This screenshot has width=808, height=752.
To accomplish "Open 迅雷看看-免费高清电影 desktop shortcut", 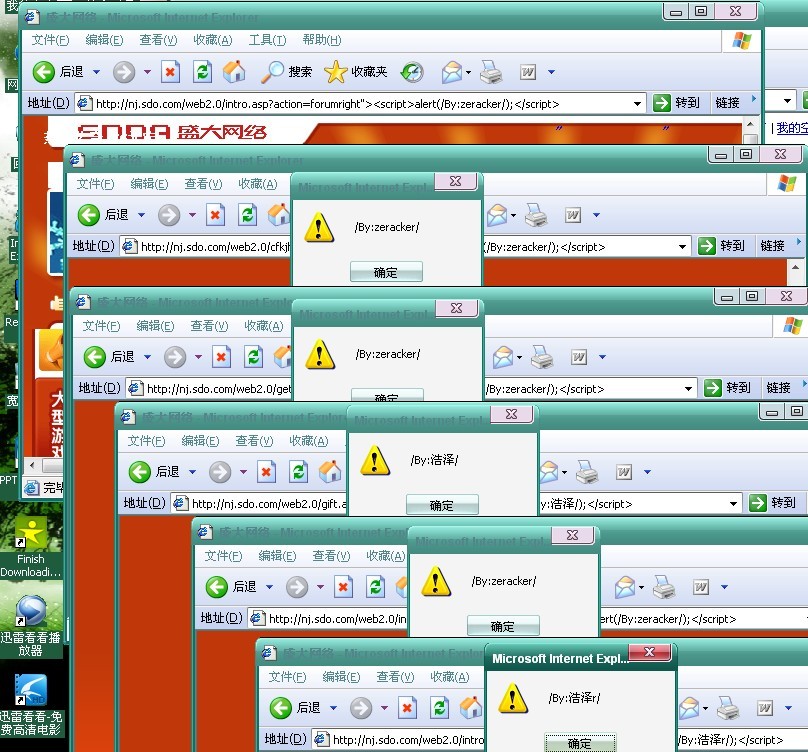I will pyautogui.click(x=31, y=705).
